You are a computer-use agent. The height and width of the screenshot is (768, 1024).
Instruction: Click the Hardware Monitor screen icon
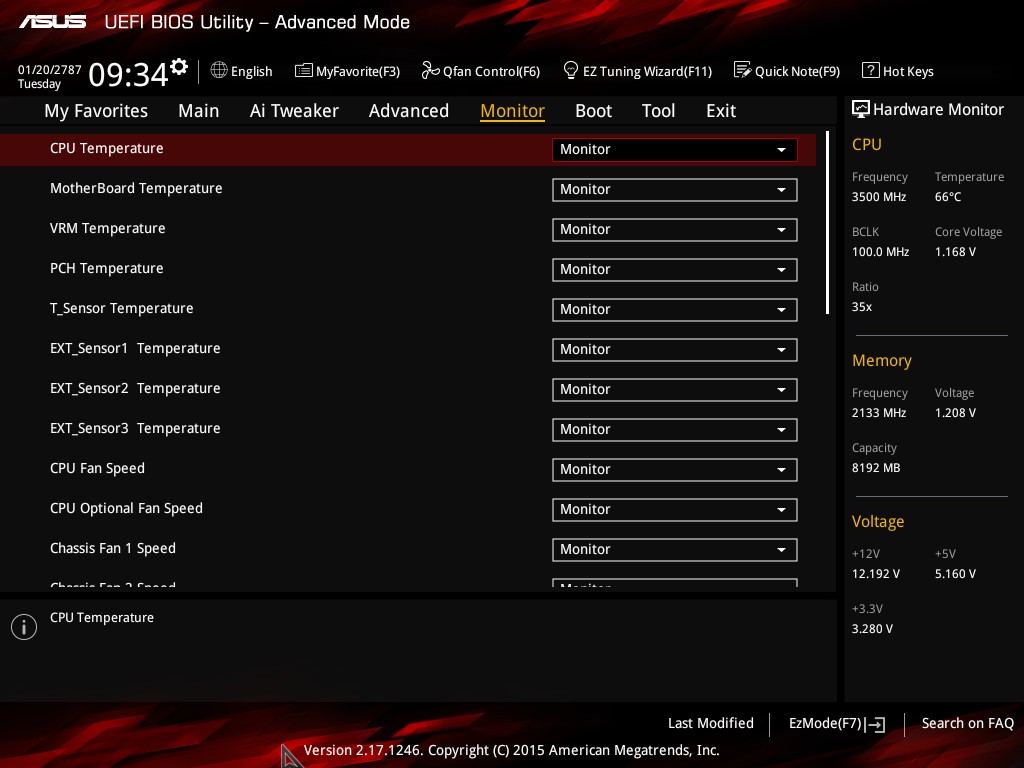861,109
